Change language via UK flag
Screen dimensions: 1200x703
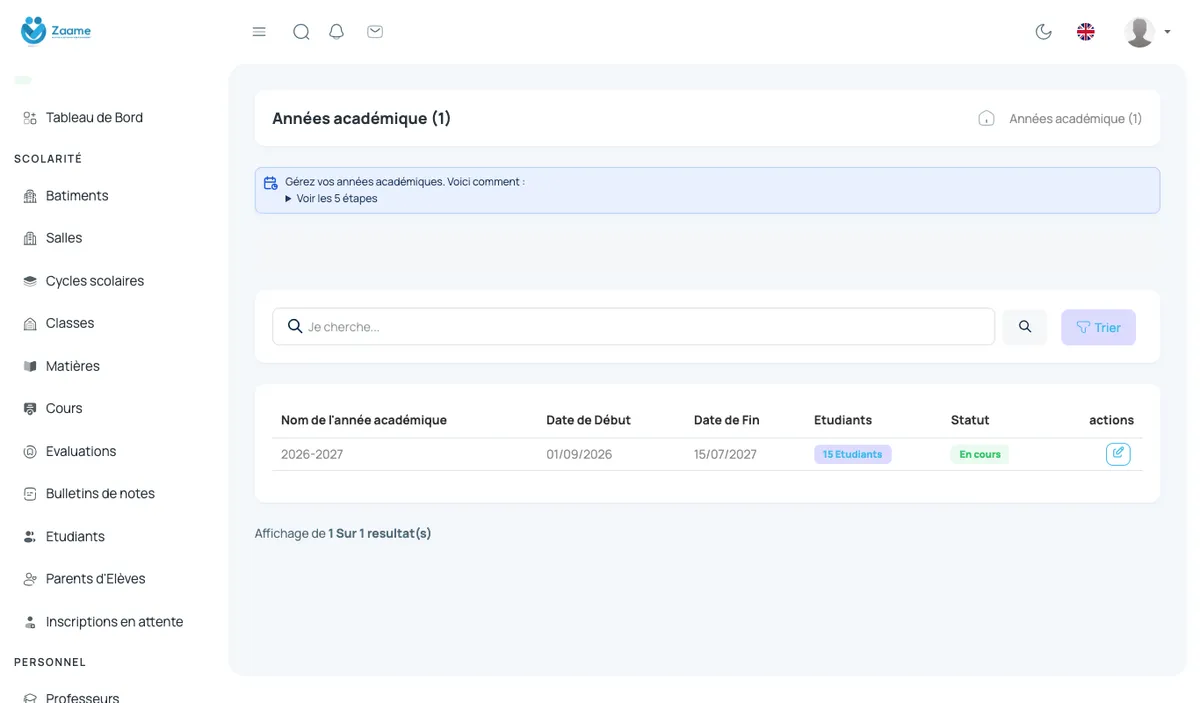click(1086, 32)
